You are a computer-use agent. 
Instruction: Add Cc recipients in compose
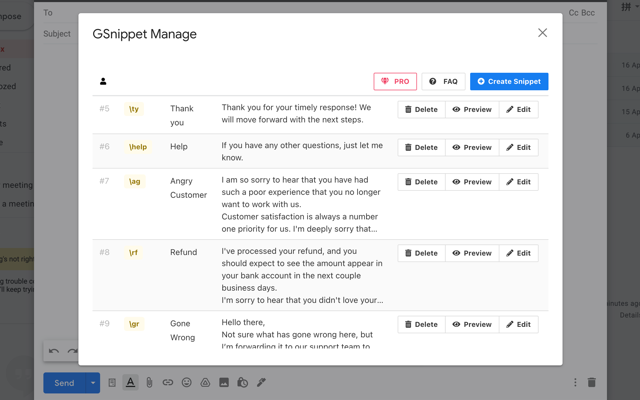click(573, 13)
